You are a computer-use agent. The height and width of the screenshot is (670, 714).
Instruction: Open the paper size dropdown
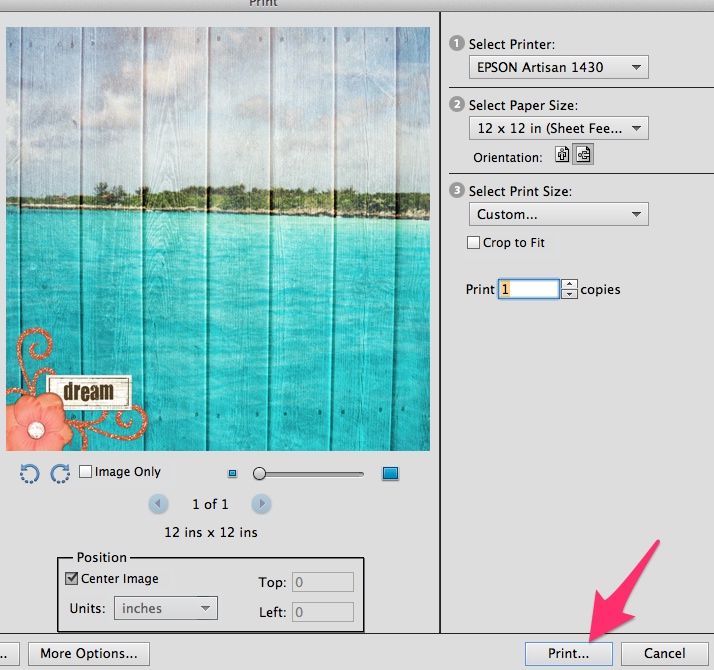pyautogui.click(x=558, y=128)
